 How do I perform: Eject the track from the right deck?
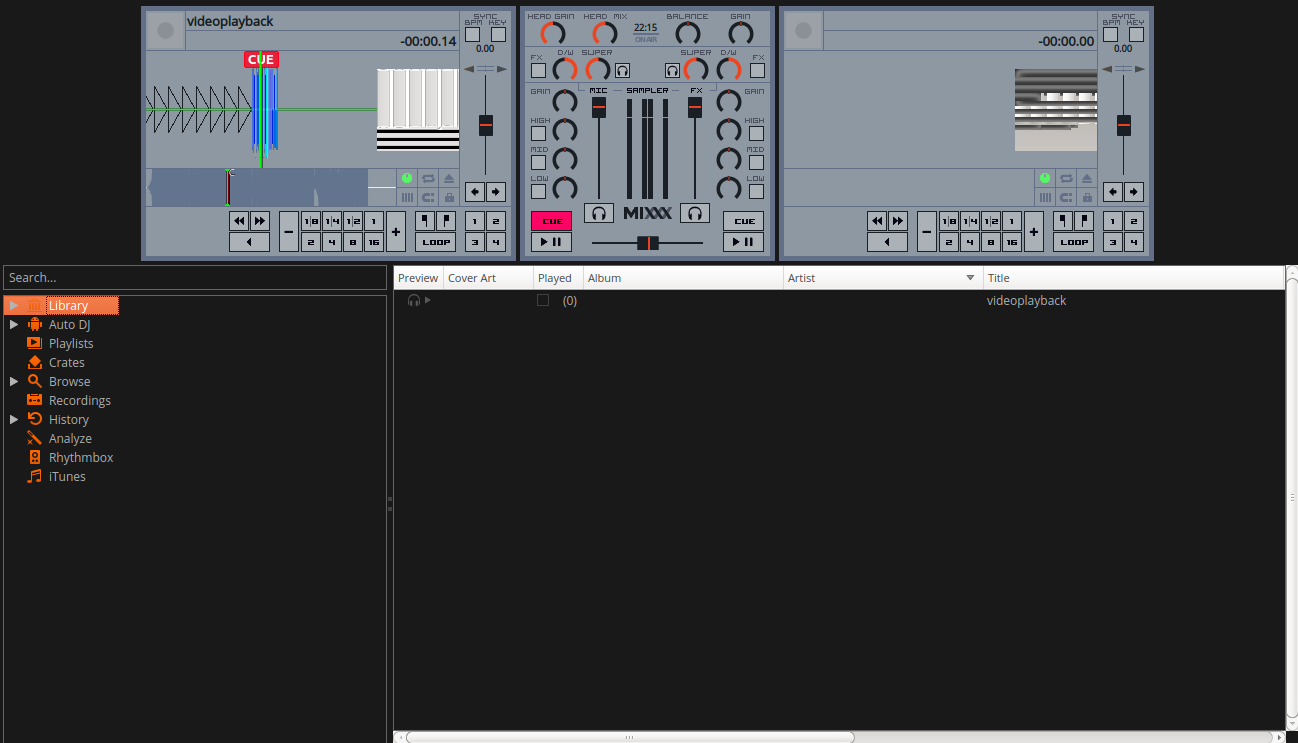pos(1087,178)
